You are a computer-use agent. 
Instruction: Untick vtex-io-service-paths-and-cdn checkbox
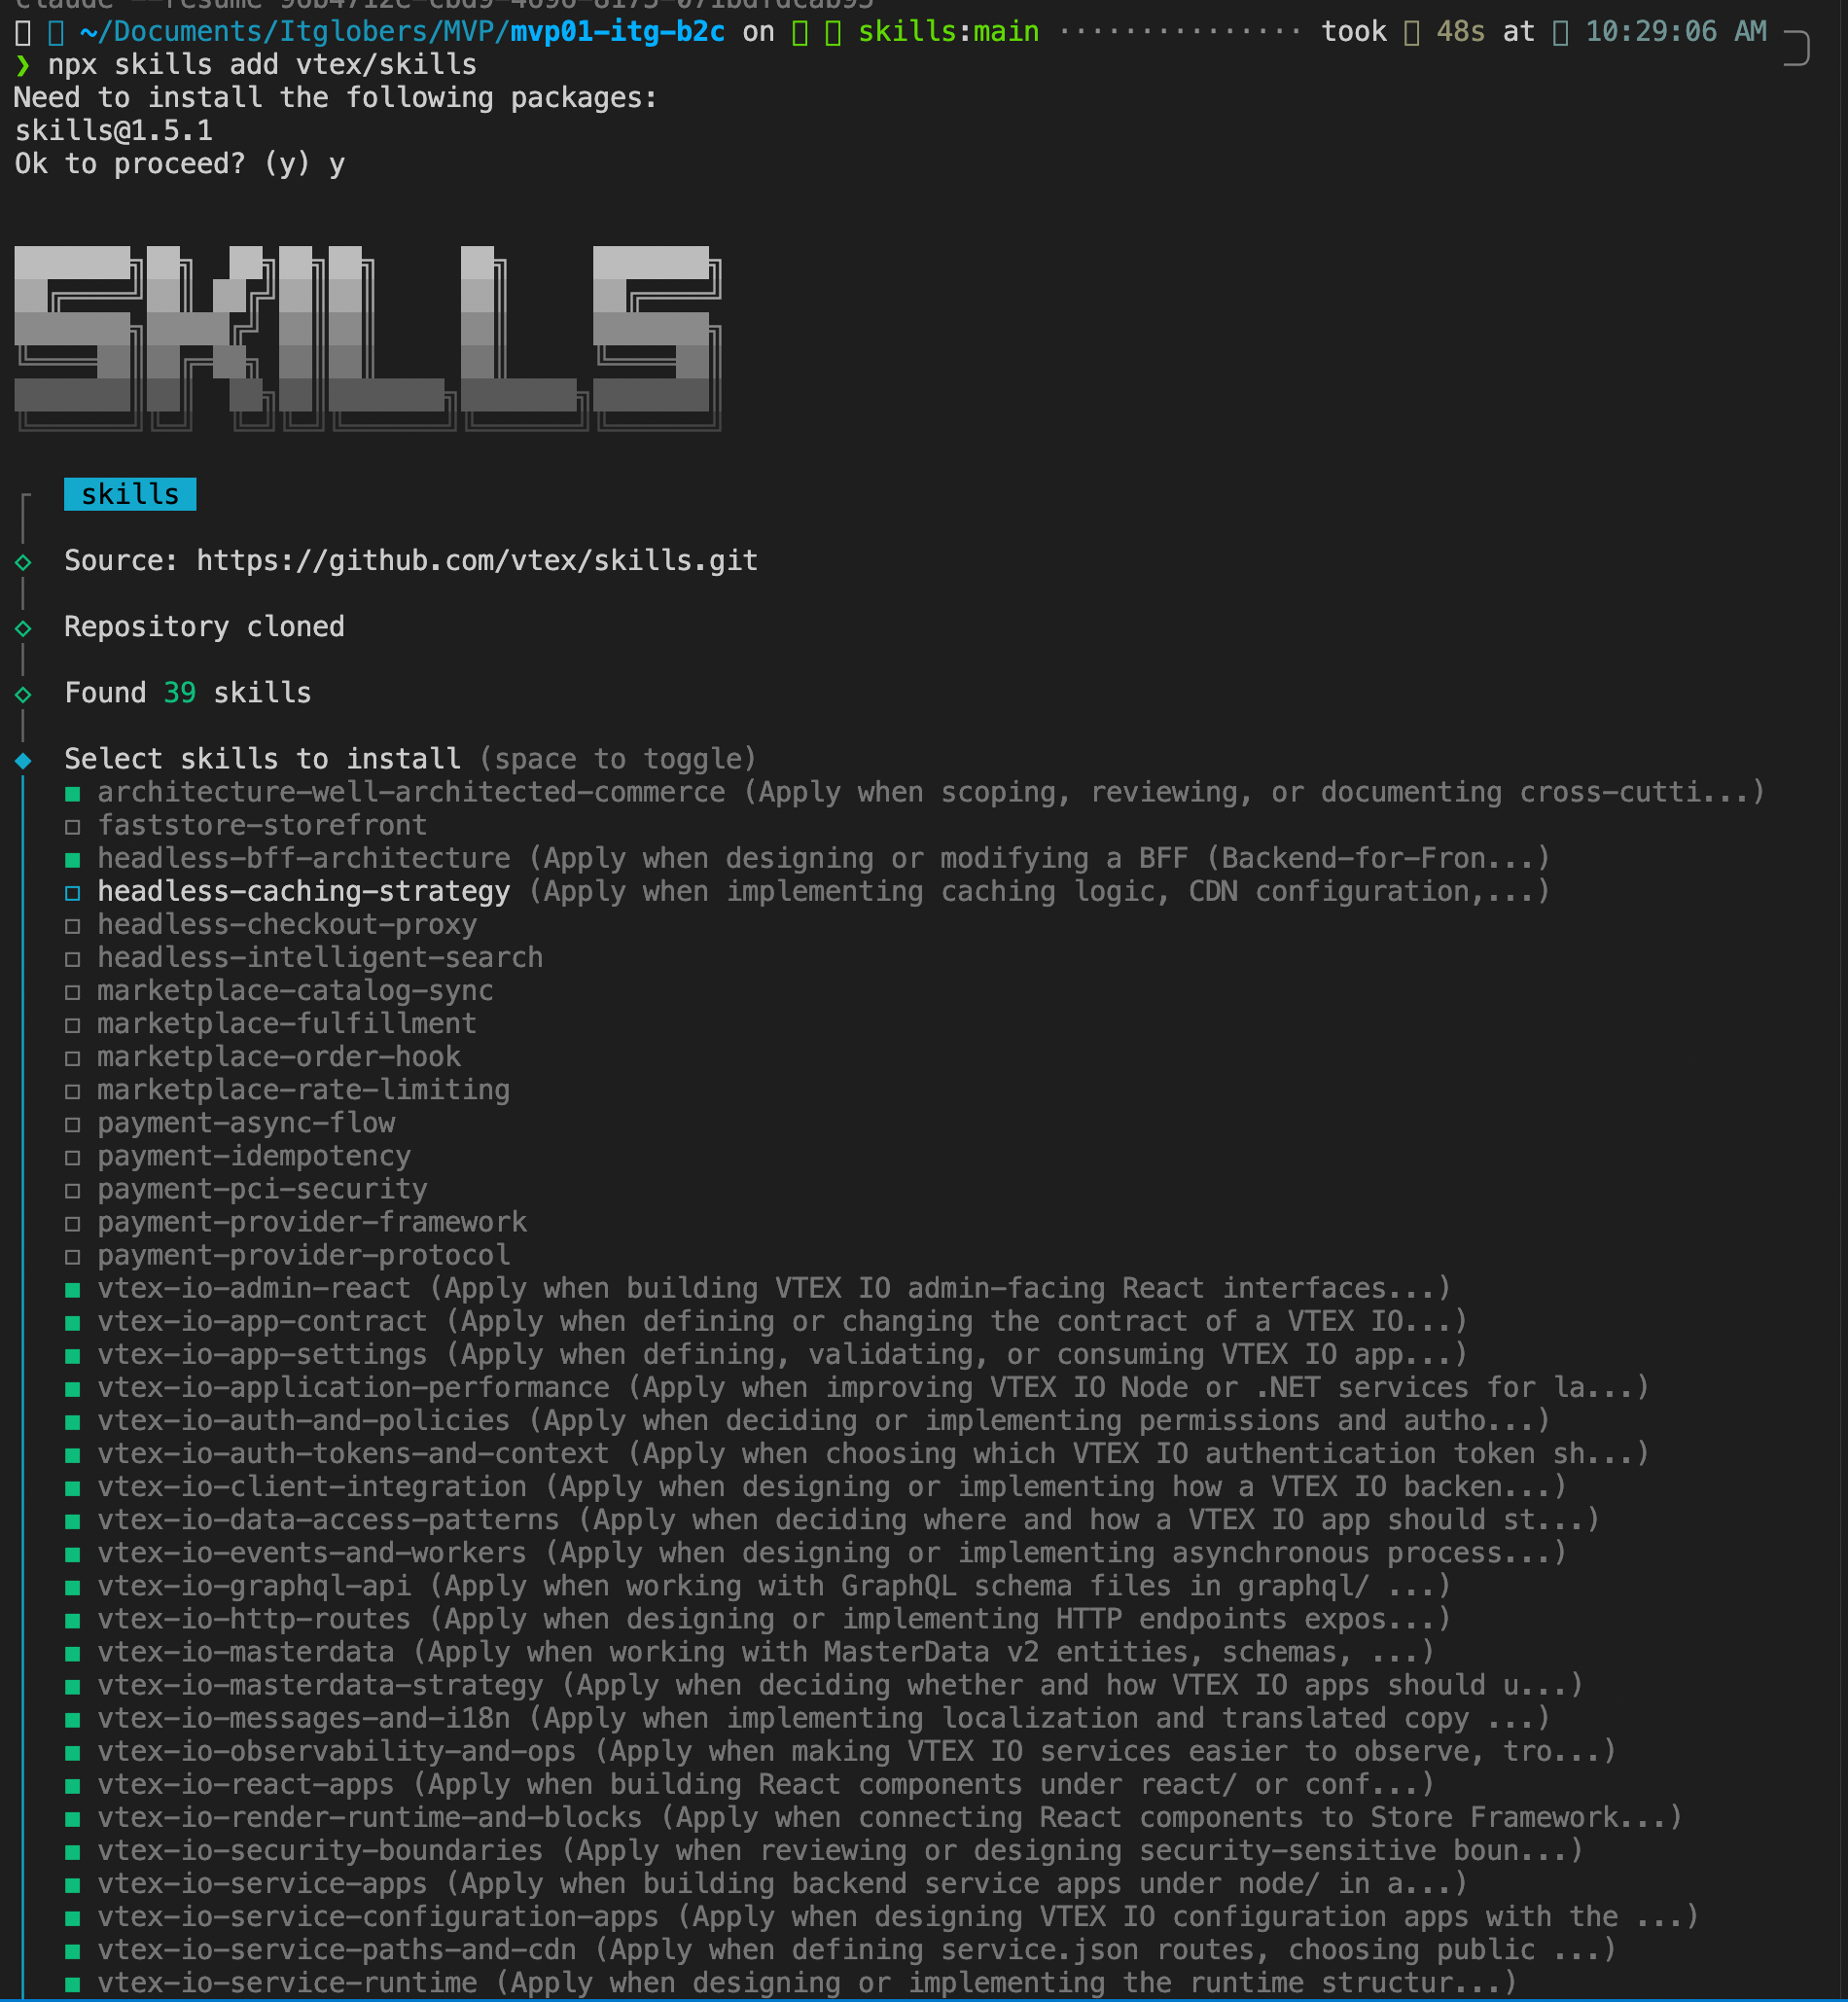pos(72,1950)
